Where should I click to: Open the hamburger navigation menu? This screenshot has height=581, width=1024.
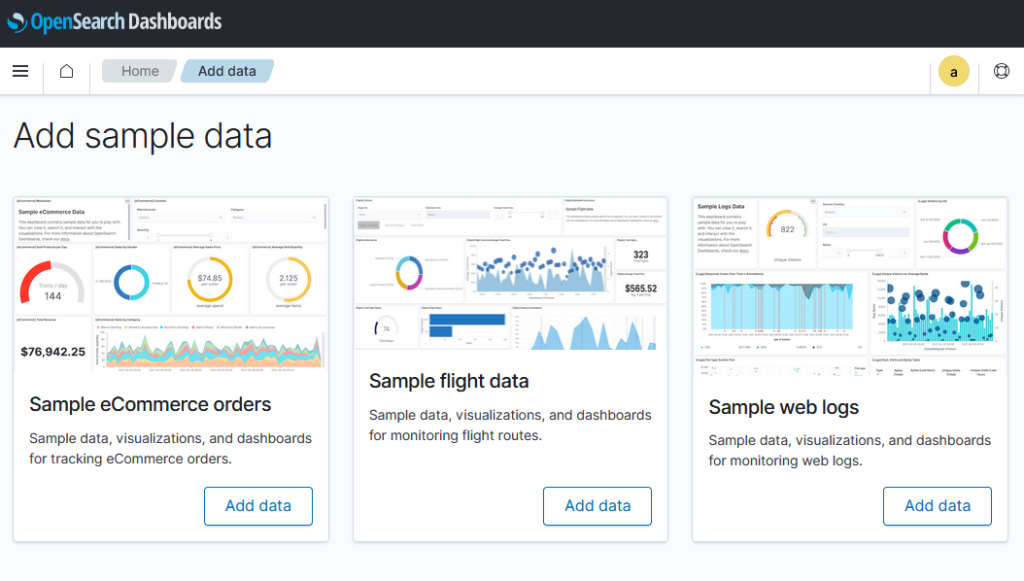20,70
